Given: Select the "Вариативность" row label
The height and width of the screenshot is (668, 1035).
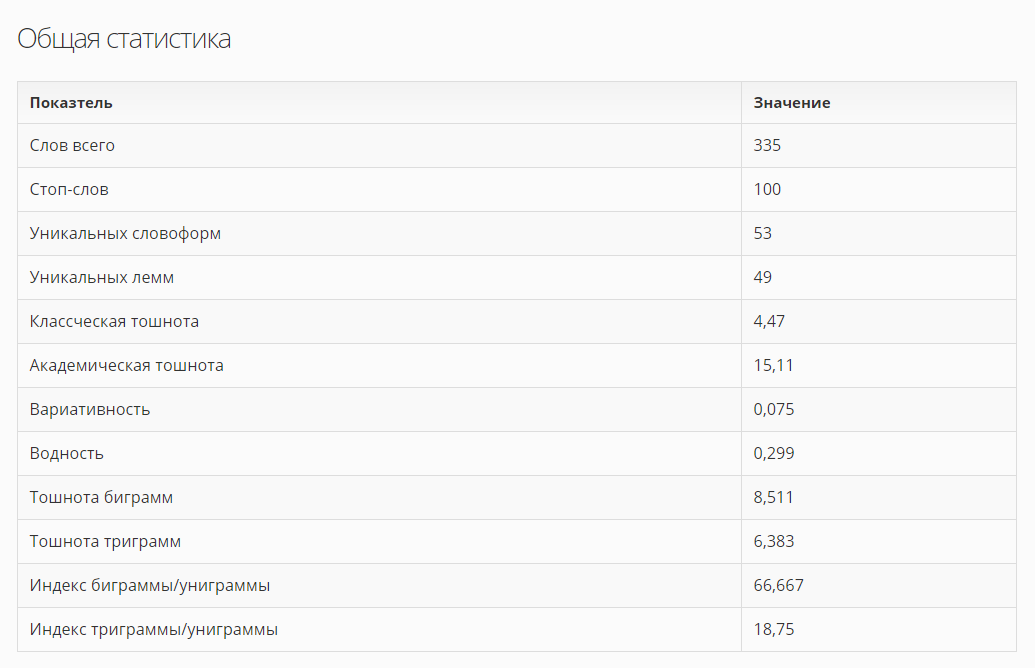Looking at the screenshot, I should tap(90, 410).
